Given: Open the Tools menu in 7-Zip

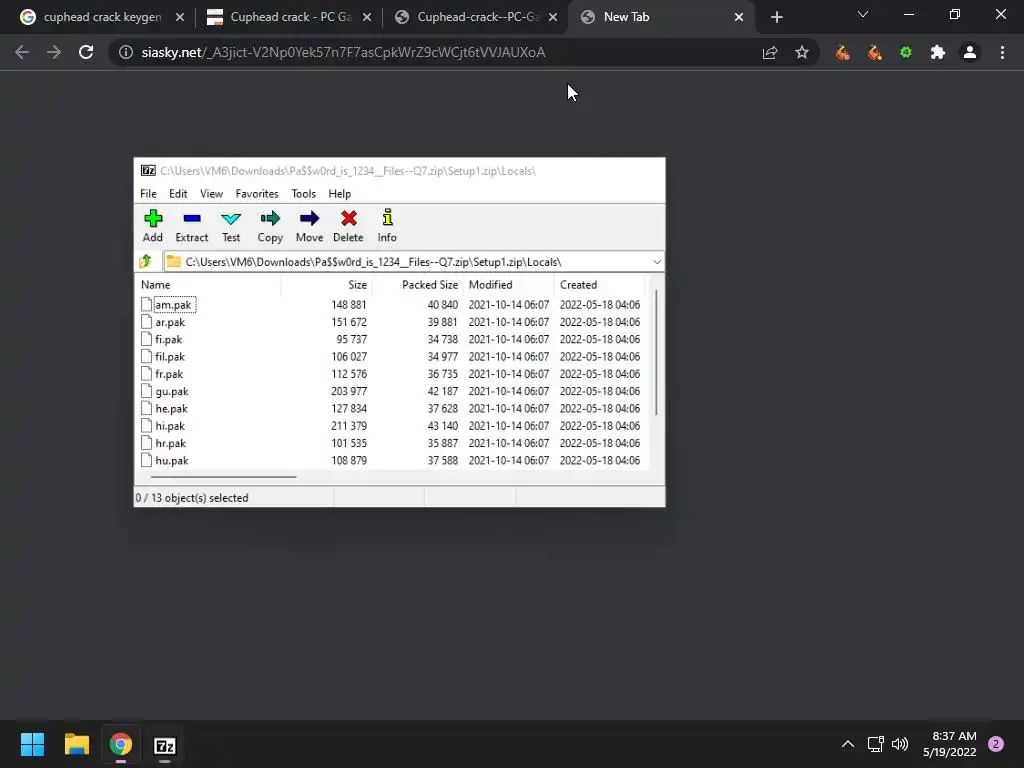Looking at the screenshot, I should (303, 193).
